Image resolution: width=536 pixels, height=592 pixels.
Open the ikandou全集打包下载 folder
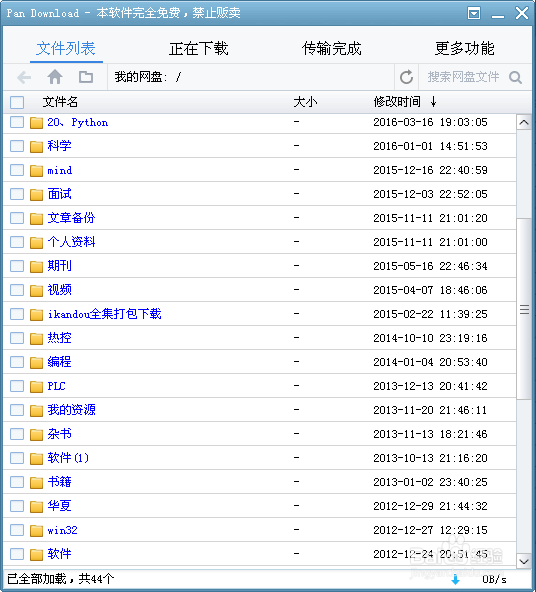105,314
